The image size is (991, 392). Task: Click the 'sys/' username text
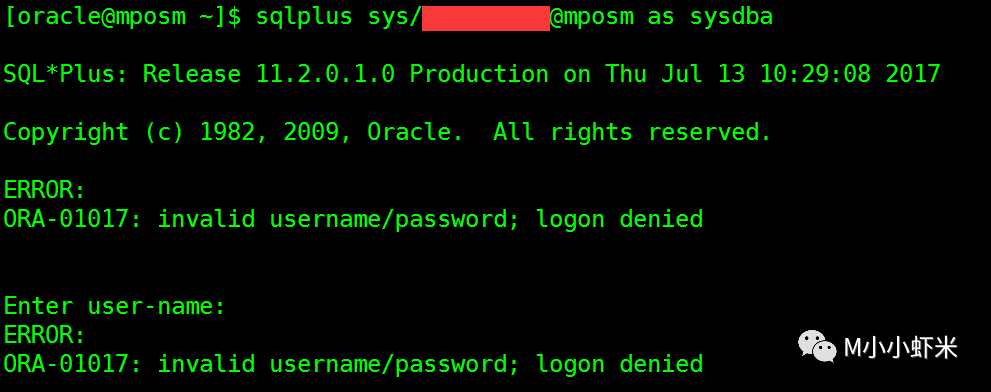pos(395,18)
